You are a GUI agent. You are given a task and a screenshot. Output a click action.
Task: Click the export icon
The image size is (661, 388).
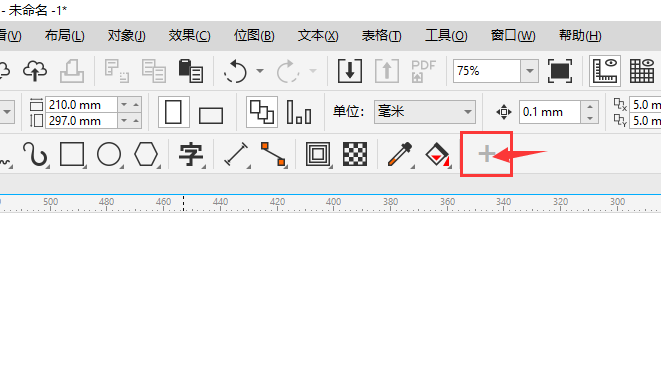(387, 71)
